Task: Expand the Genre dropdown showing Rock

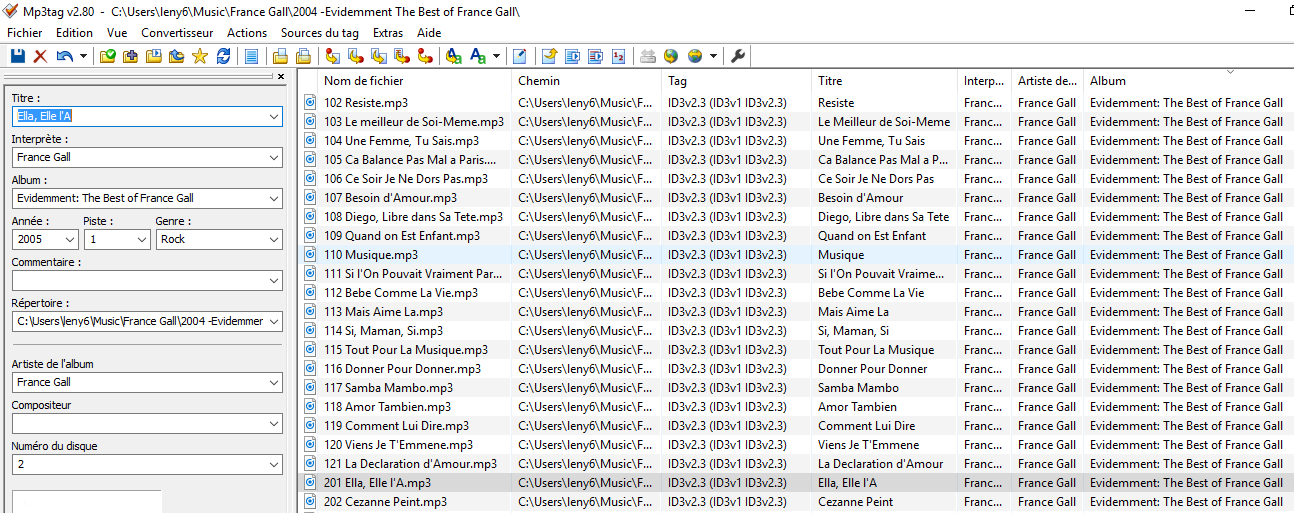Action: (x=274, y=239)
